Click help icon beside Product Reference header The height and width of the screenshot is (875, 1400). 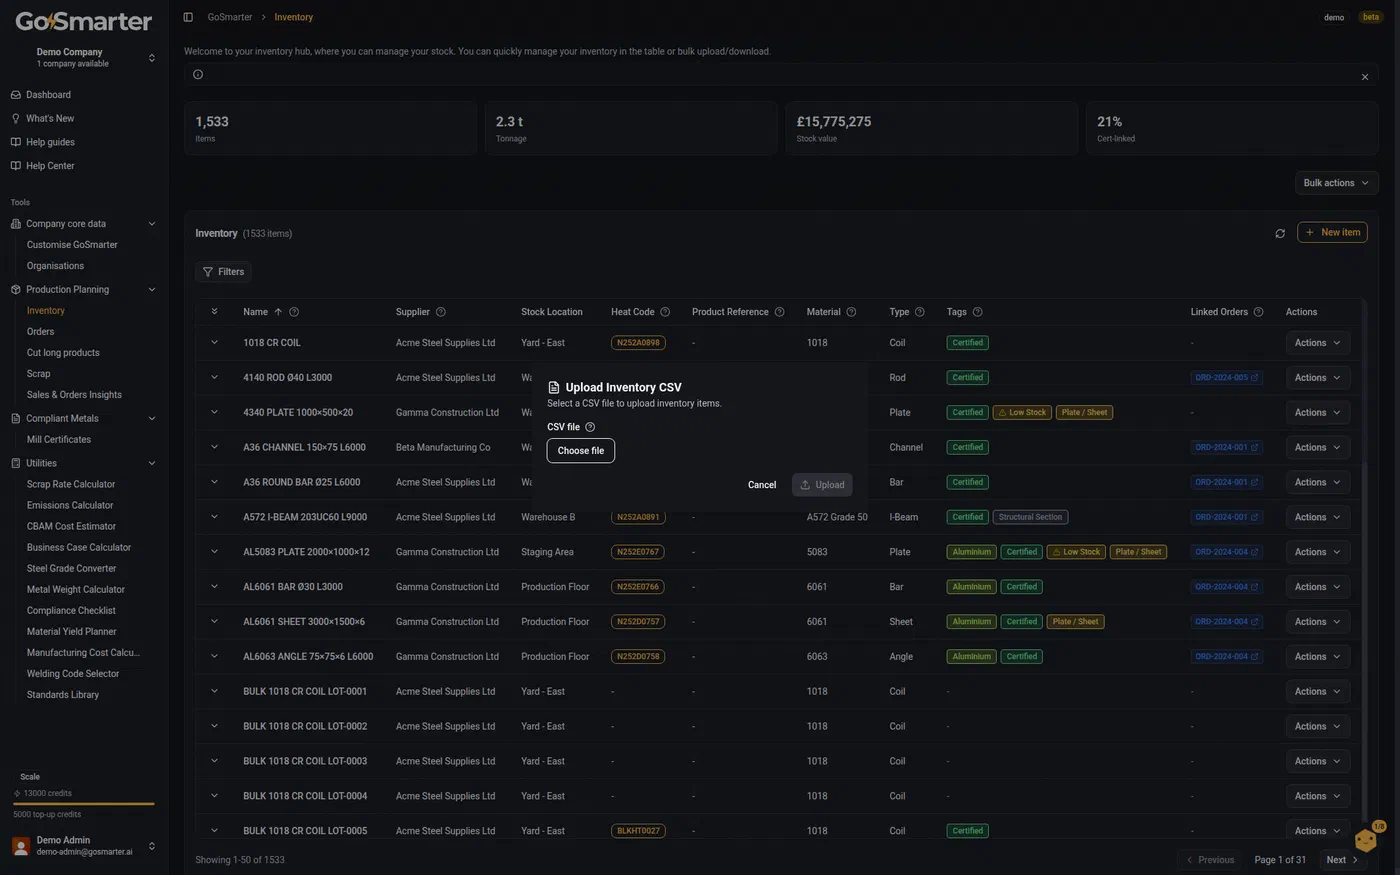780,312
